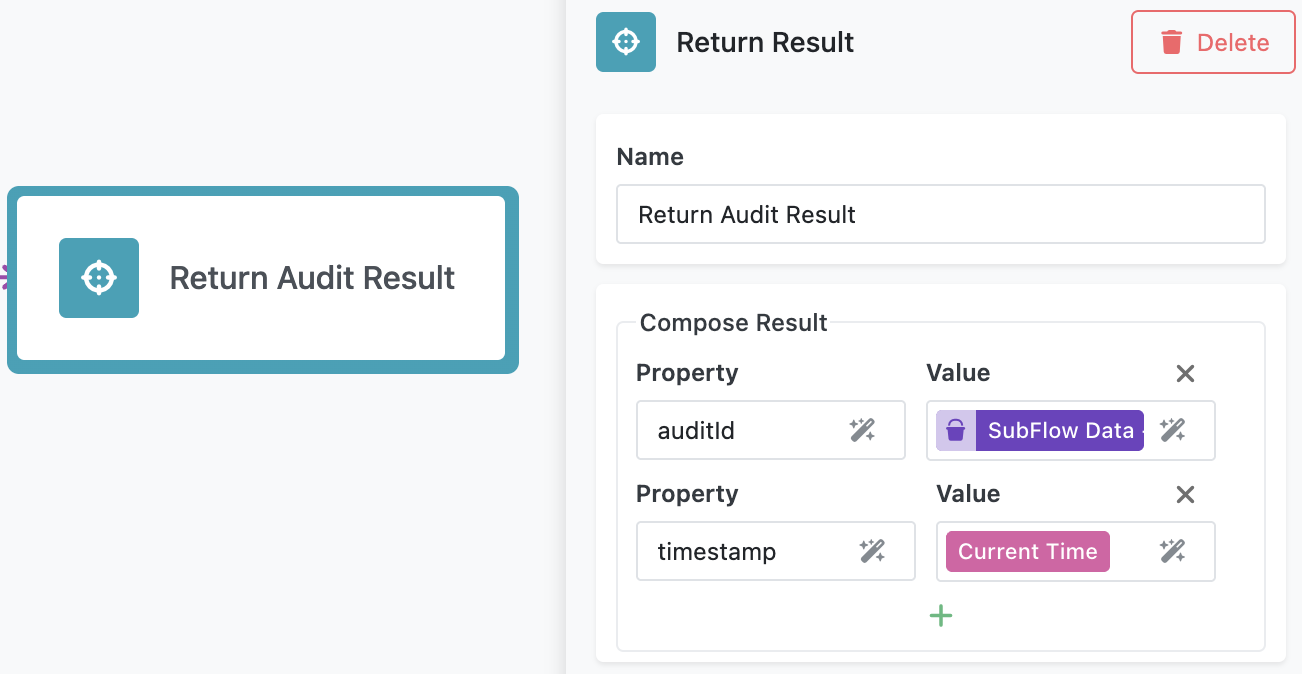Add a new property using the green plus
The width and height of the screenshot is (1302, 674).
pos(940,615)
